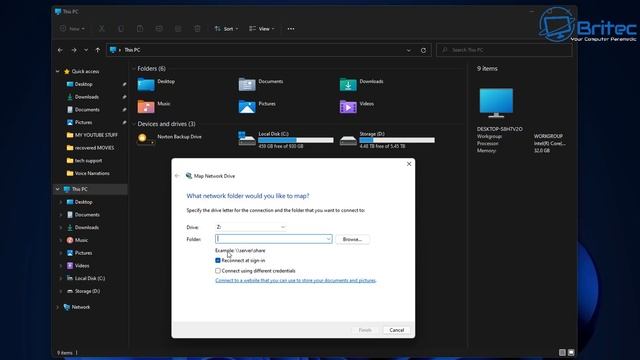640x360 pixels.
Task: Select Storage (D:) in sidebar
Action: [x=87, y=291]
